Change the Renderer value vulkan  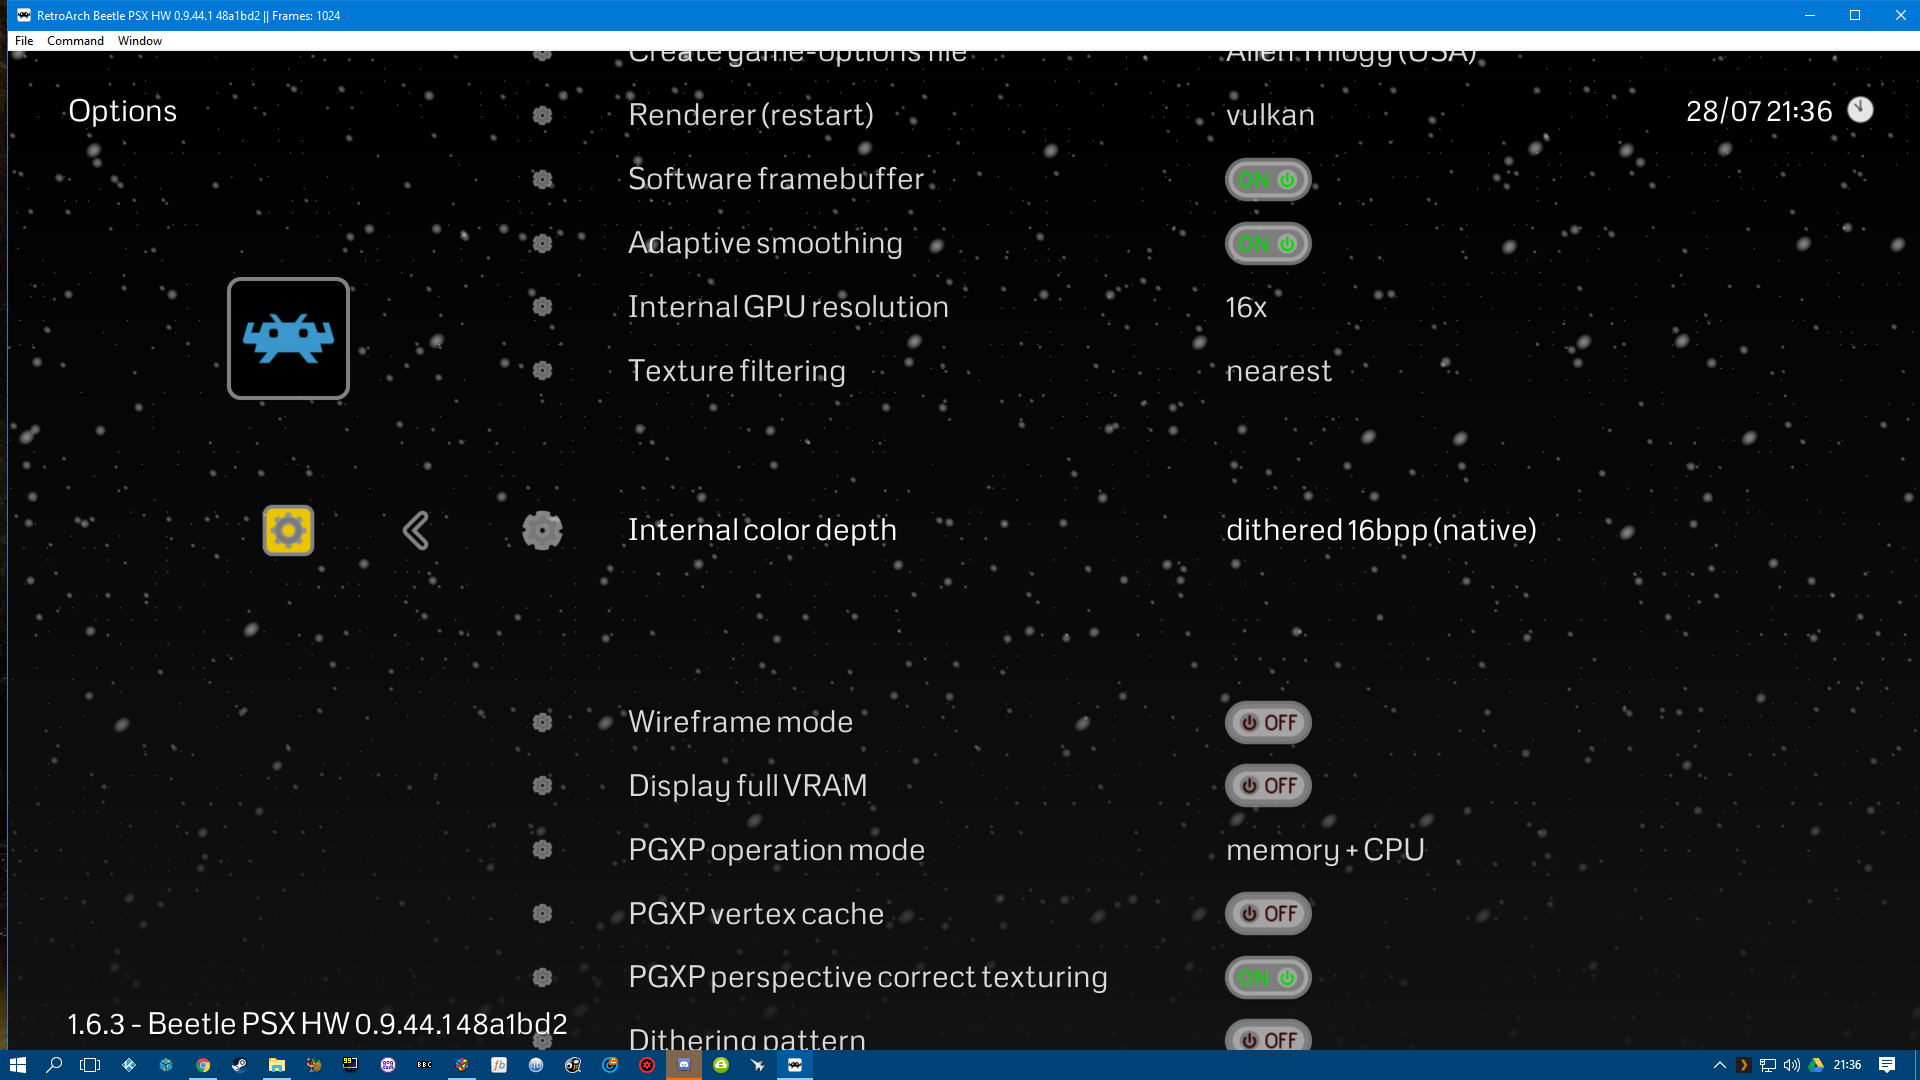point(1270,115)
